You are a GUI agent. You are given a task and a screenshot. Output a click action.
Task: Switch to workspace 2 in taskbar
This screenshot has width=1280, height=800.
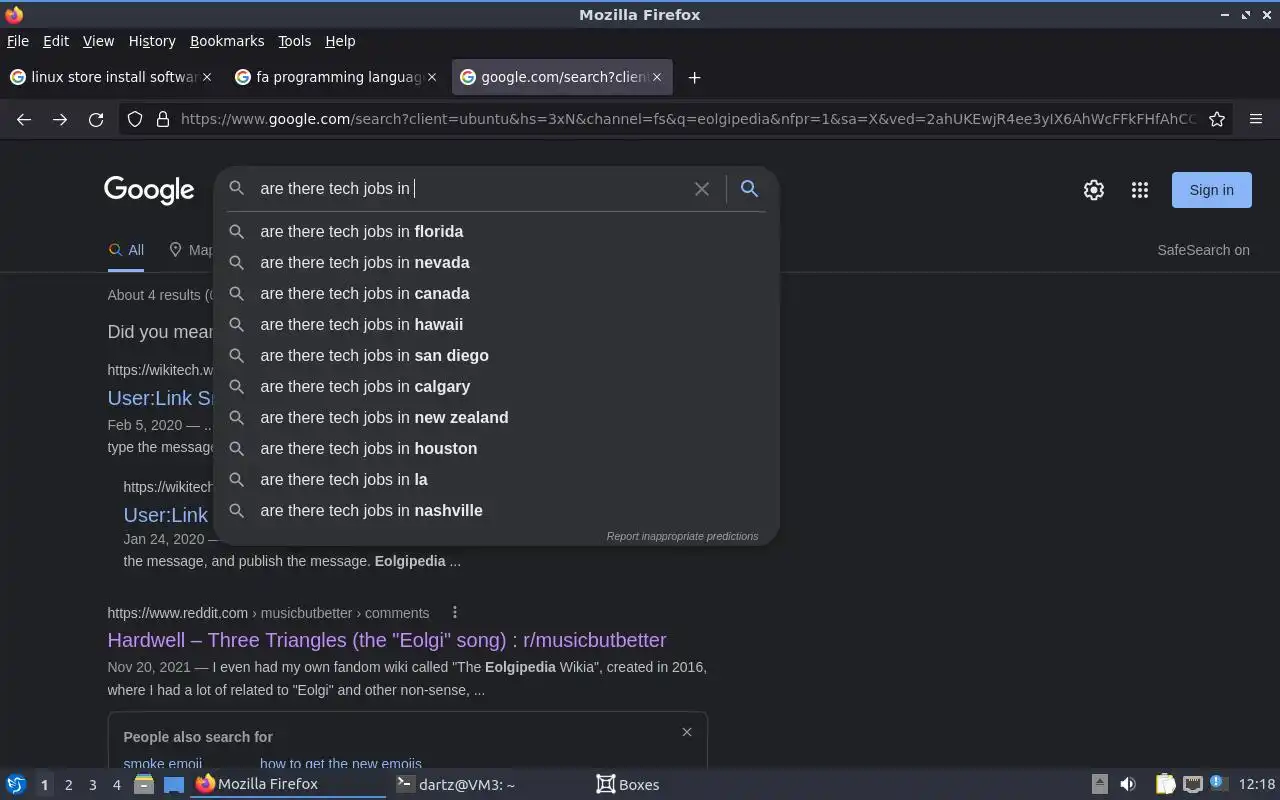pyautogui.click(x=69, y=785)
